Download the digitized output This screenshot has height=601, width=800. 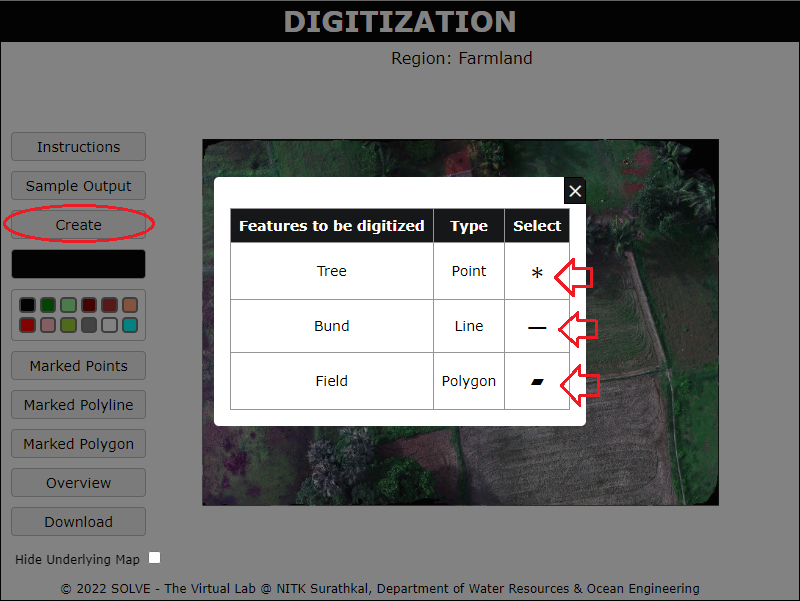[78, 522]
